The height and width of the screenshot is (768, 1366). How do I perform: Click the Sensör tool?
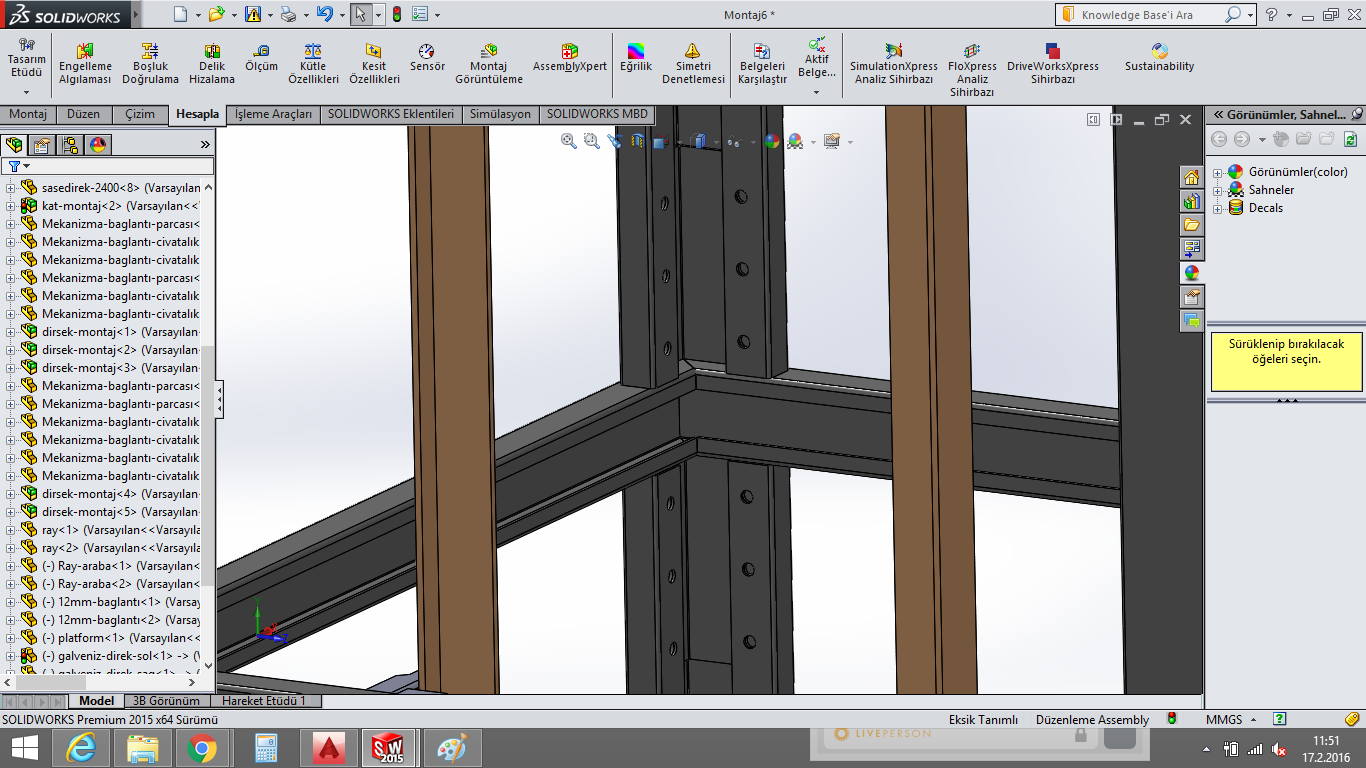tap(427, 58)
